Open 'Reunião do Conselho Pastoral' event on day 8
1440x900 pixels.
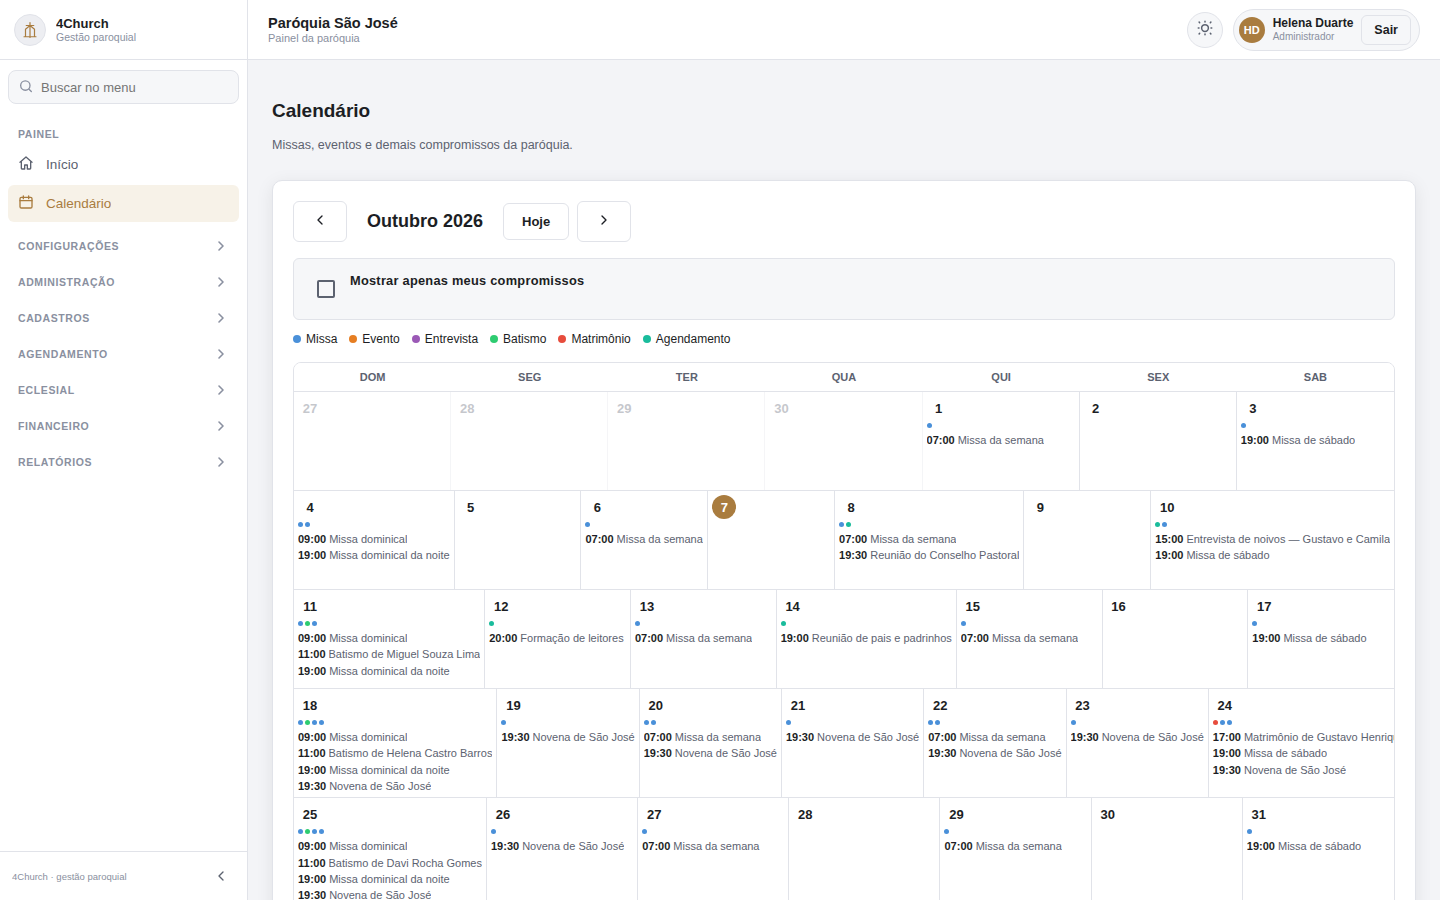click(929, 555)
